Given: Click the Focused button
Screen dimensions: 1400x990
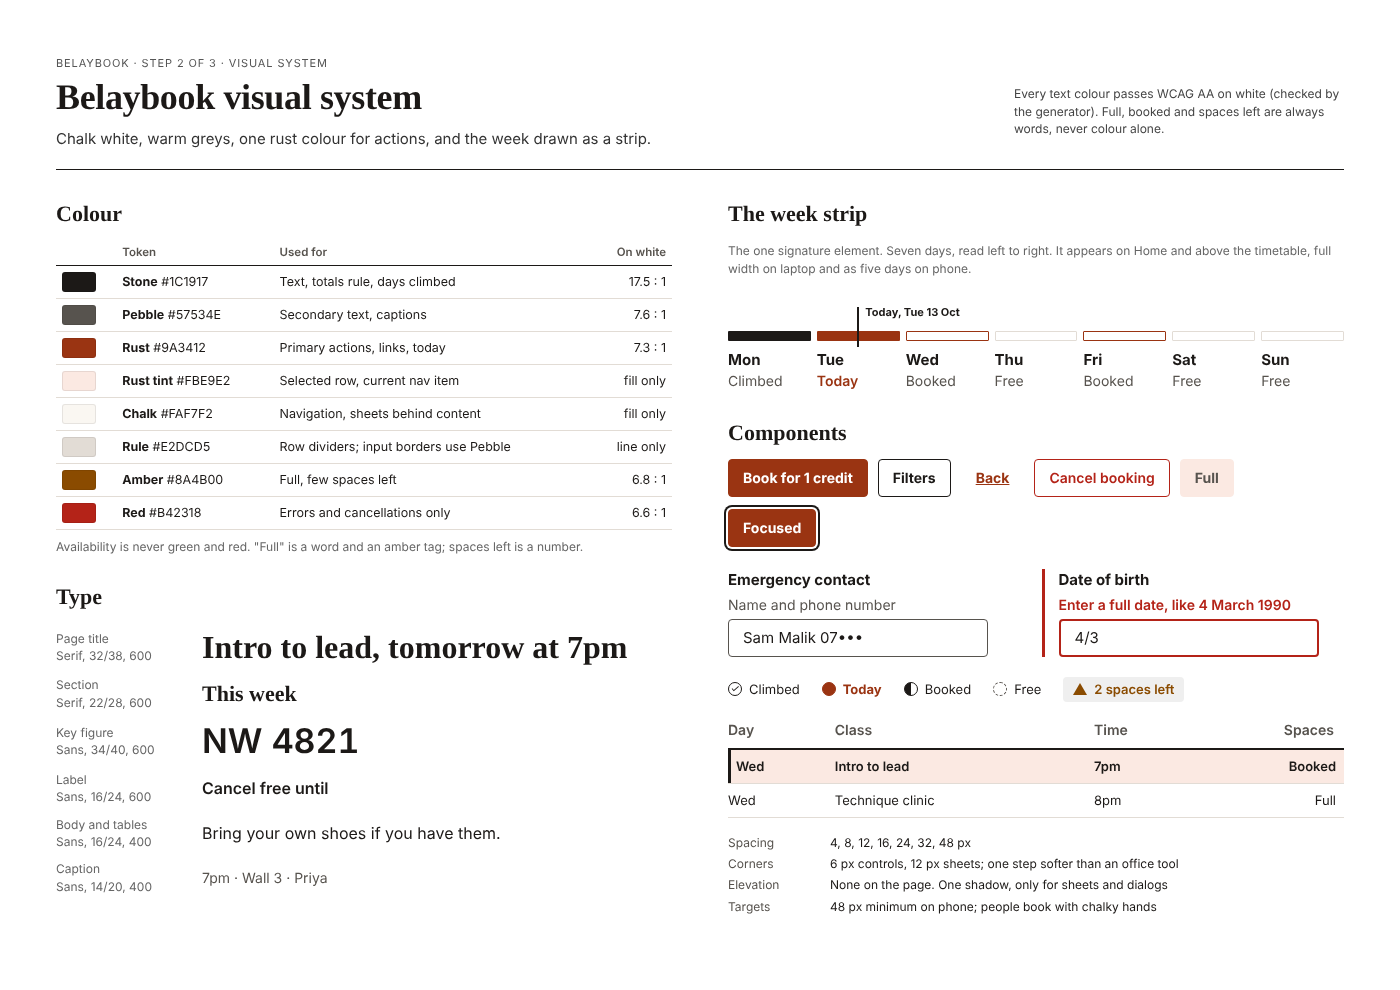Looking at the screenshot, I should click(x=772, y=528).
